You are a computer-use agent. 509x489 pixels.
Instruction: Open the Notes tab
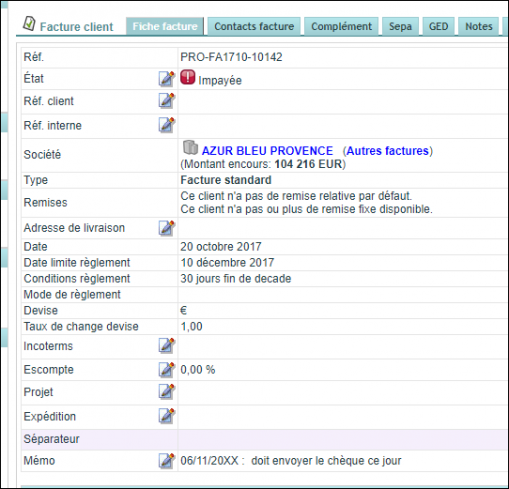click(x=479, y=26)
